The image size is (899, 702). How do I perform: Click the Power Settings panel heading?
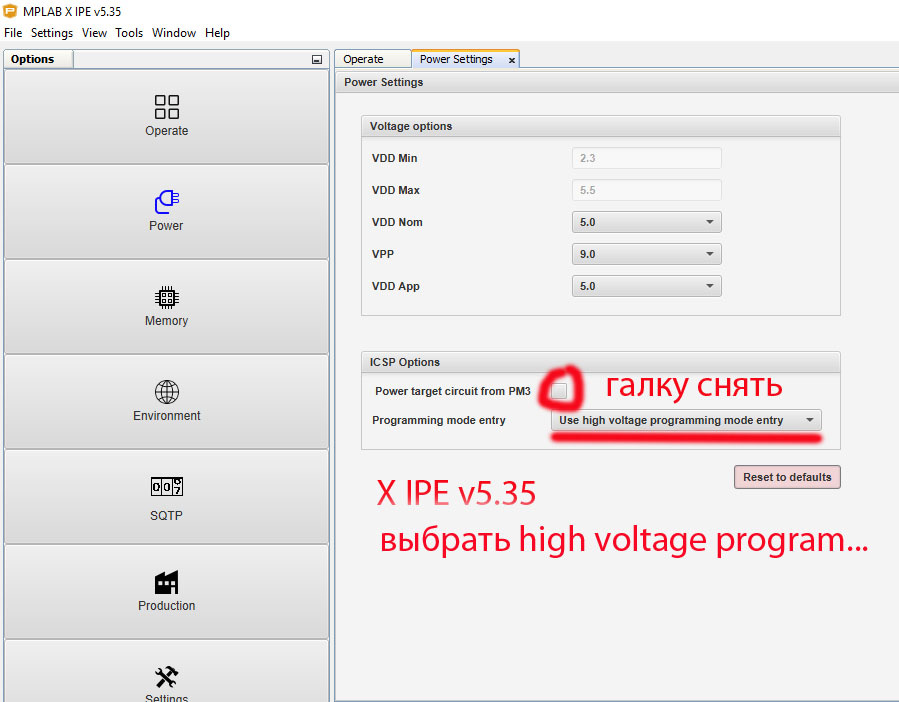coord(384,82)
